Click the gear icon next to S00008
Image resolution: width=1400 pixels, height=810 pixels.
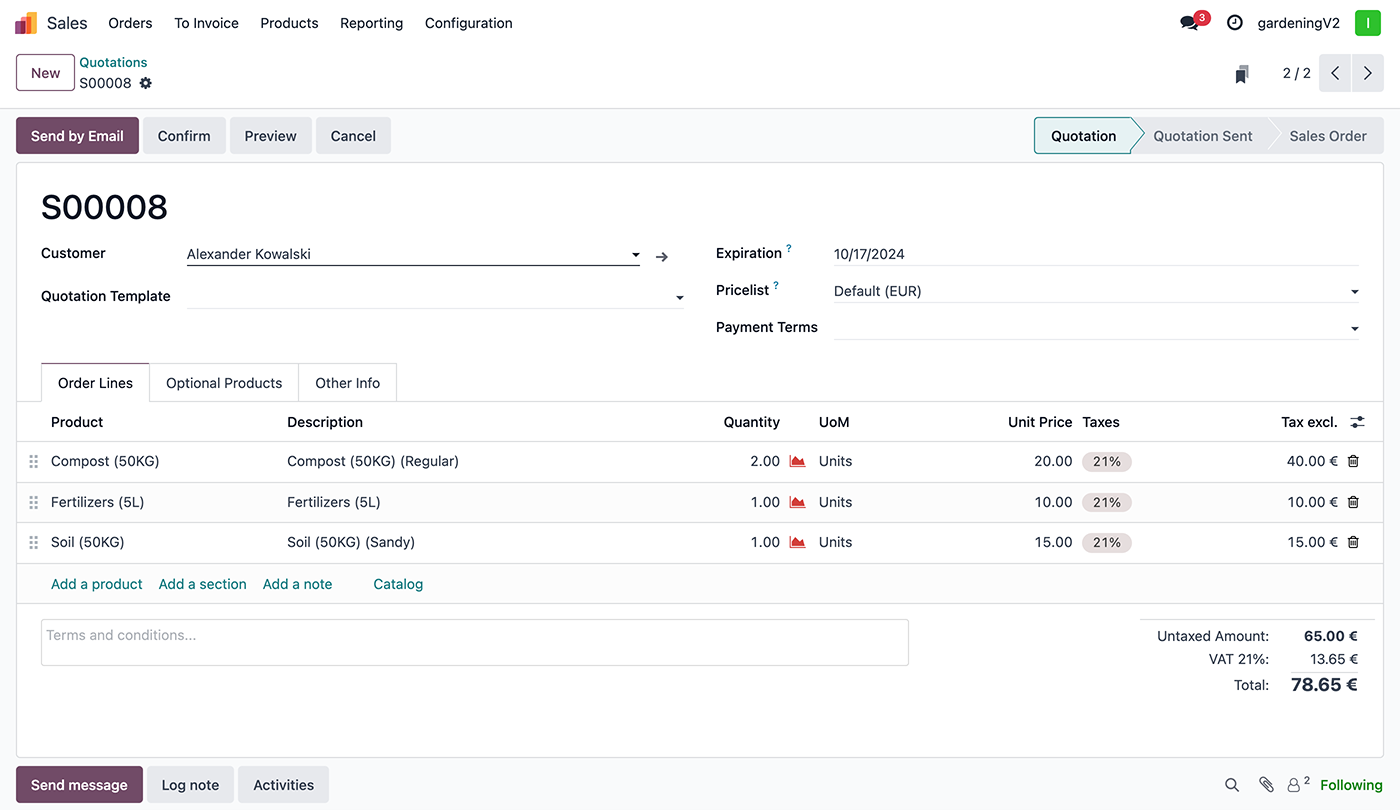point(146,83)
